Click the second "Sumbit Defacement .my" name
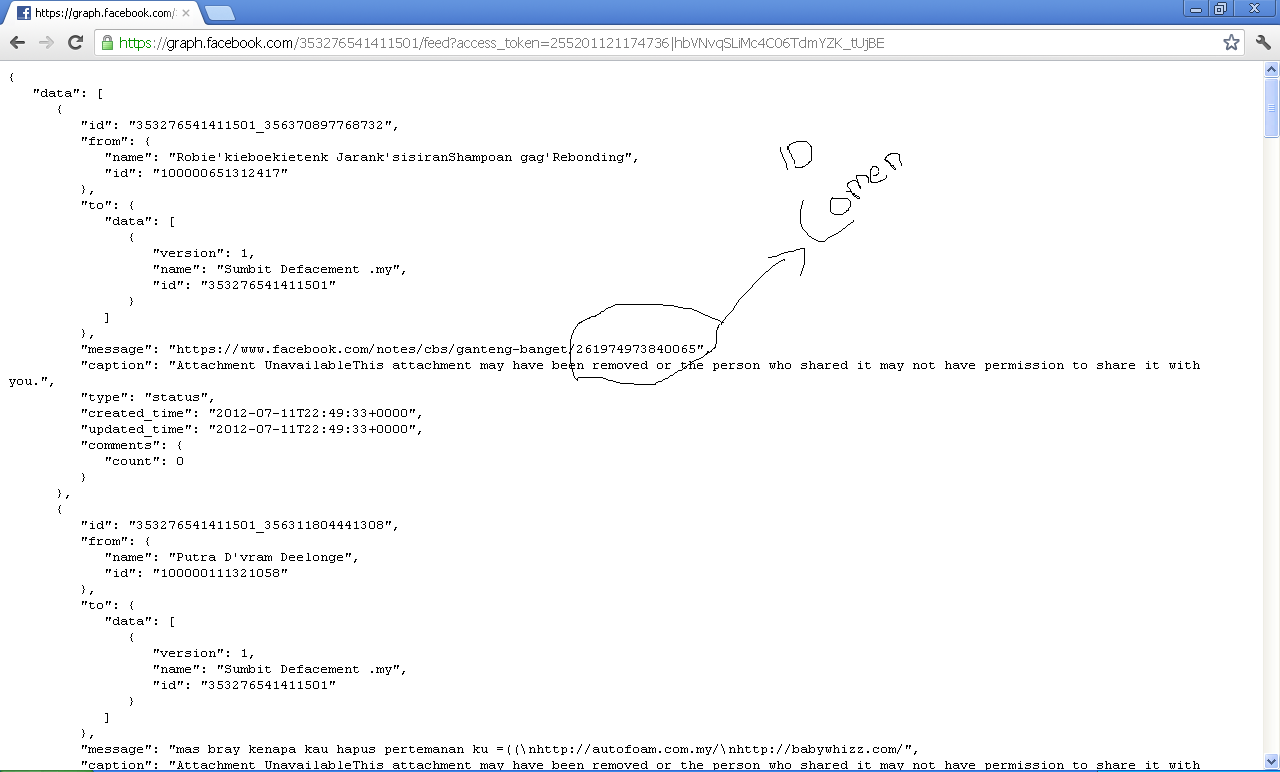The image size is (1280, 772). pos(311,669)
